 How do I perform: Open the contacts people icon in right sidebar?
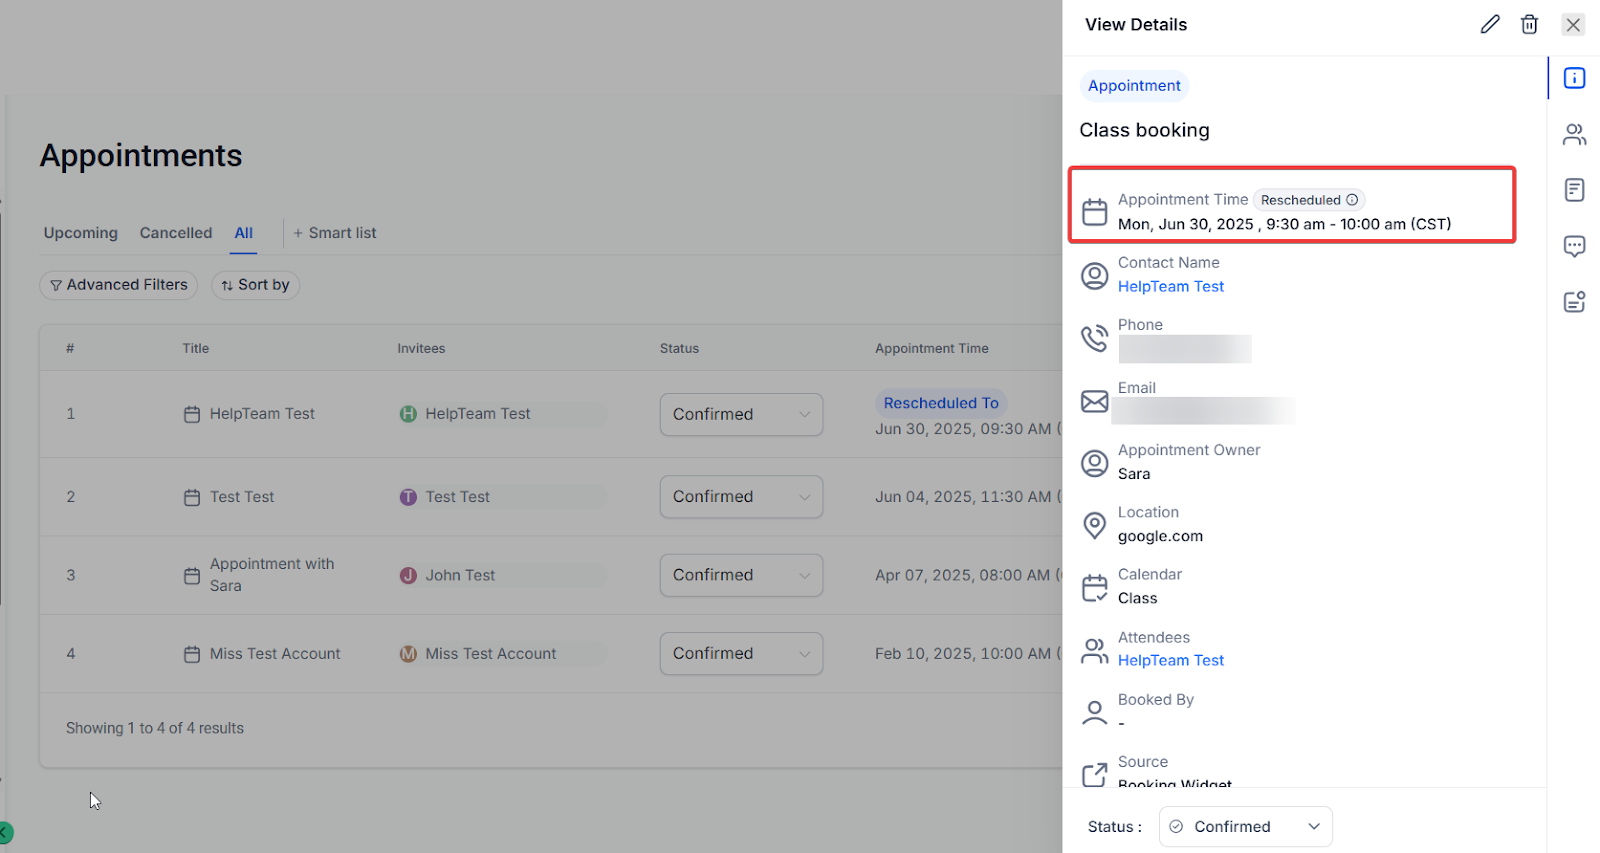[x=1574, y=134]
